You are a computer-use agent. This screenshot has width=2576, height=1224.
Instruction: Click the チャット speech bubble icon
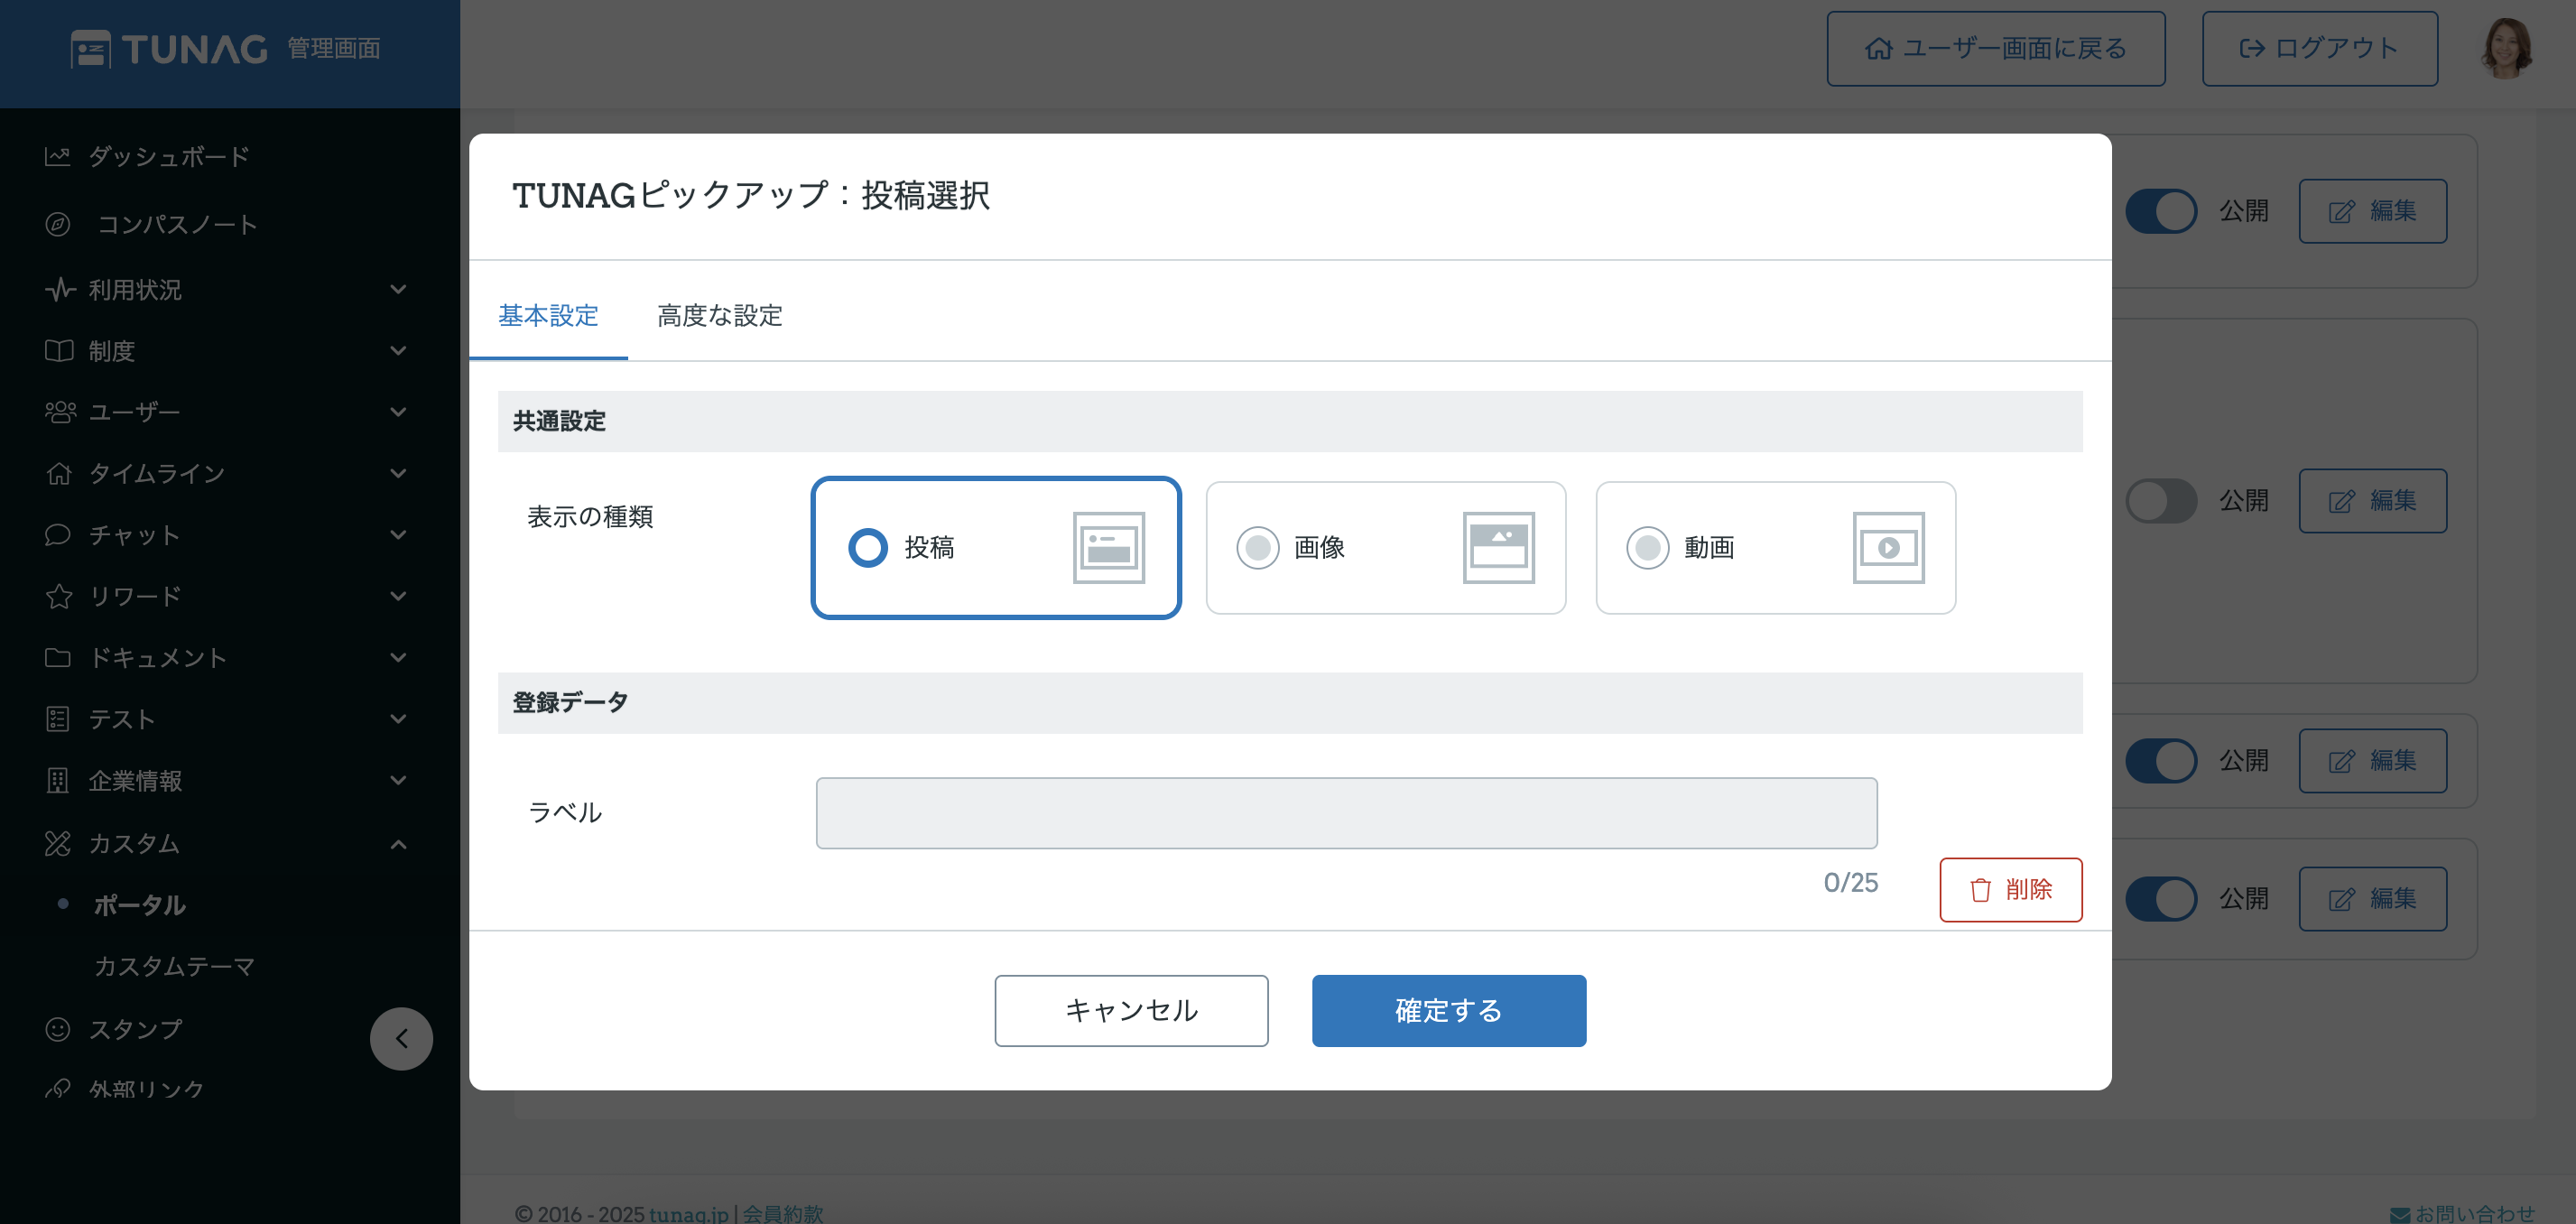[58, 535]
